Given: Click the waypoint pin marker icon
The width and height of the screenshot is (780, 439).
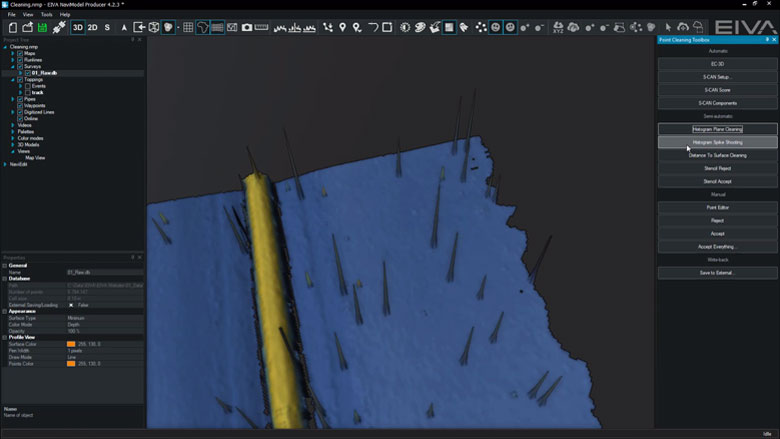Looking at the screenshot, I should [343, 27].
